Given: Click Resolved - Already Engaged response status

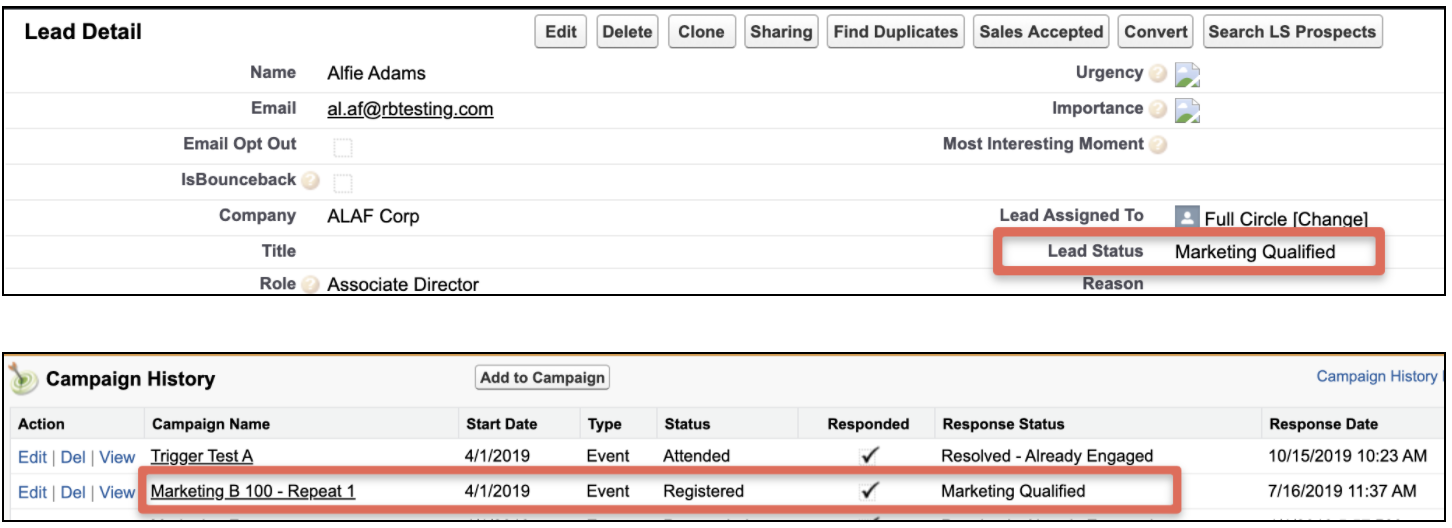Looking at the screenshot, I should click(x=1047, y=456).
